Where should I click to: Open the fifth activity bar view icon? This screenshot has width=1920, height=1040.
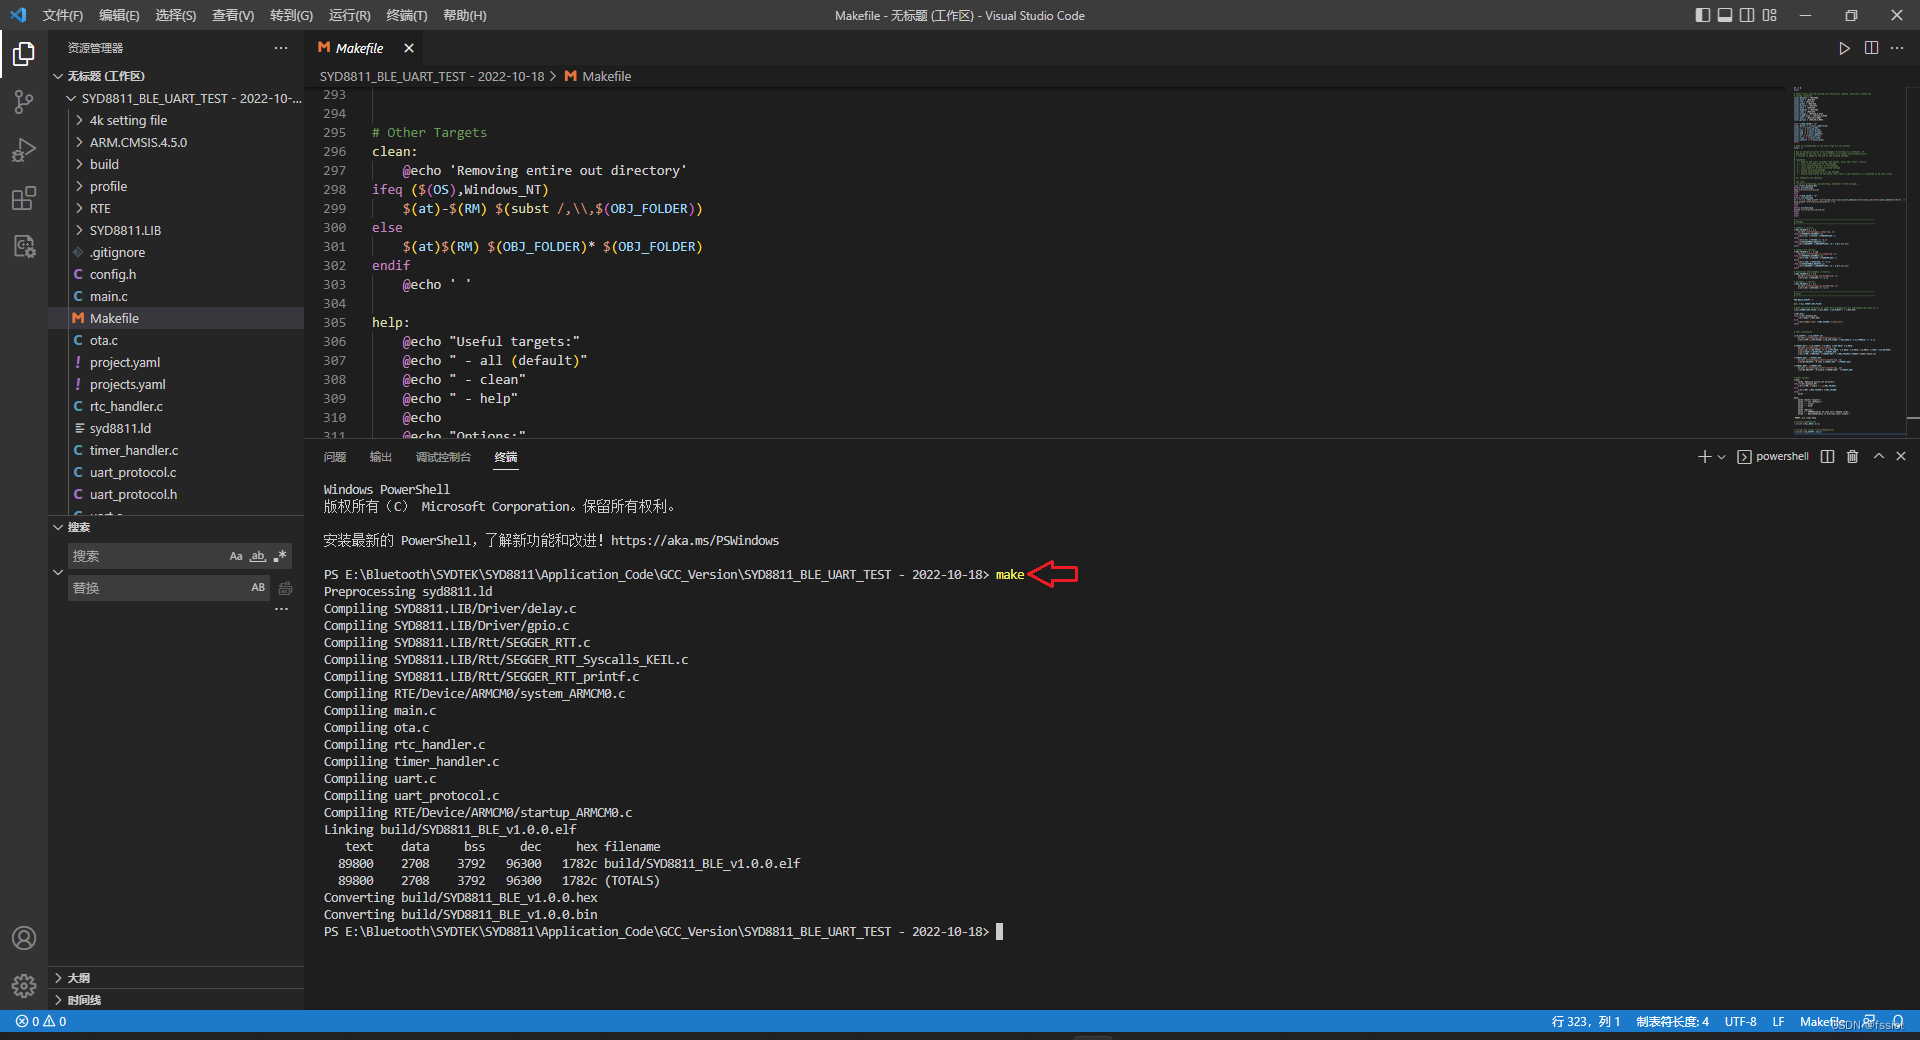click(x=24, y=246)
